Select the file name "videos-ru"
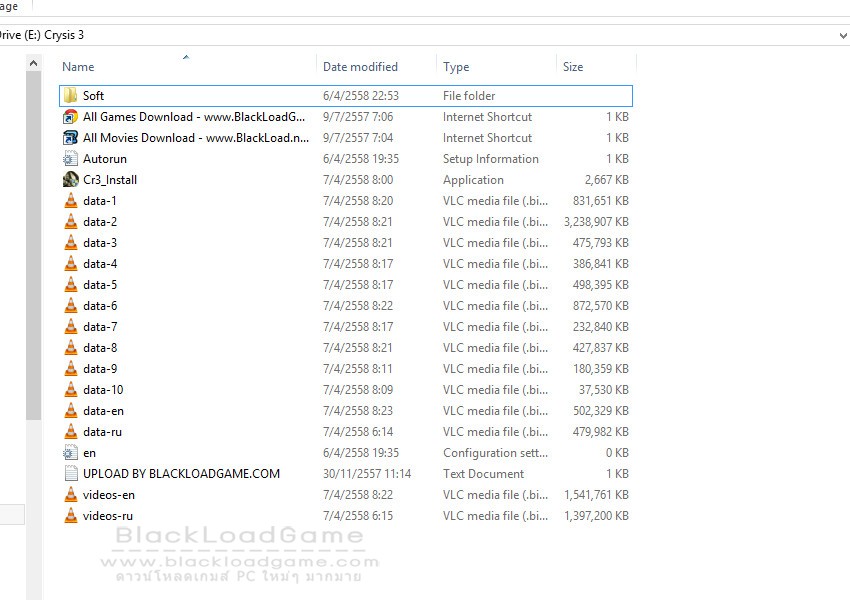850x600 pixels. [x=108, y=516]
